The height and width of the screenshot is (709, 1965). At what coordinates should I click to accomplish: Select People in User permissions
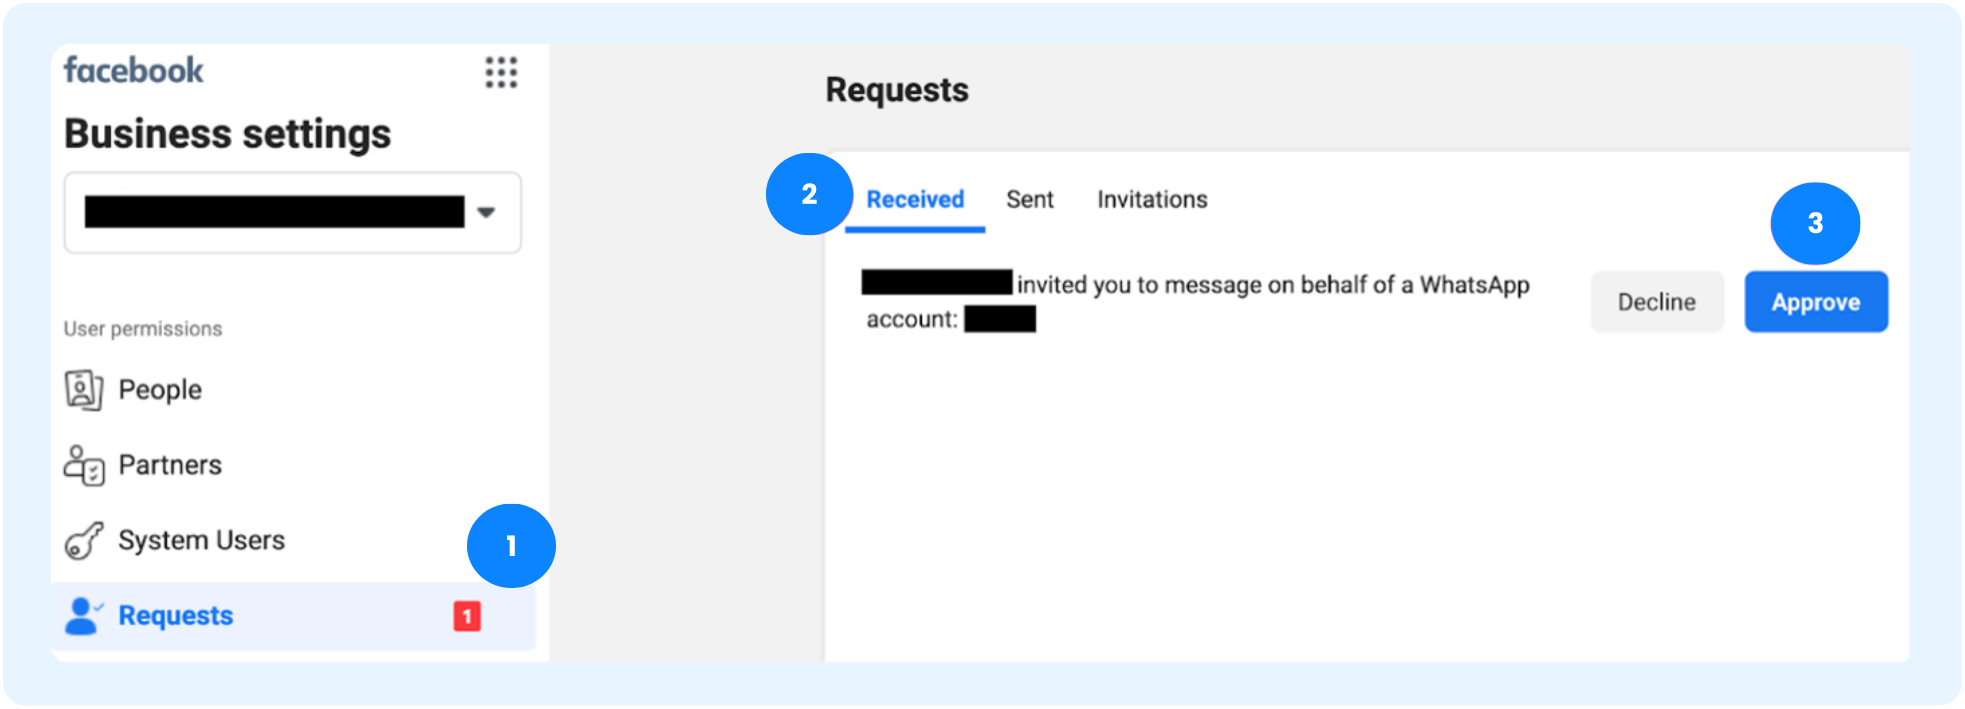160,390
